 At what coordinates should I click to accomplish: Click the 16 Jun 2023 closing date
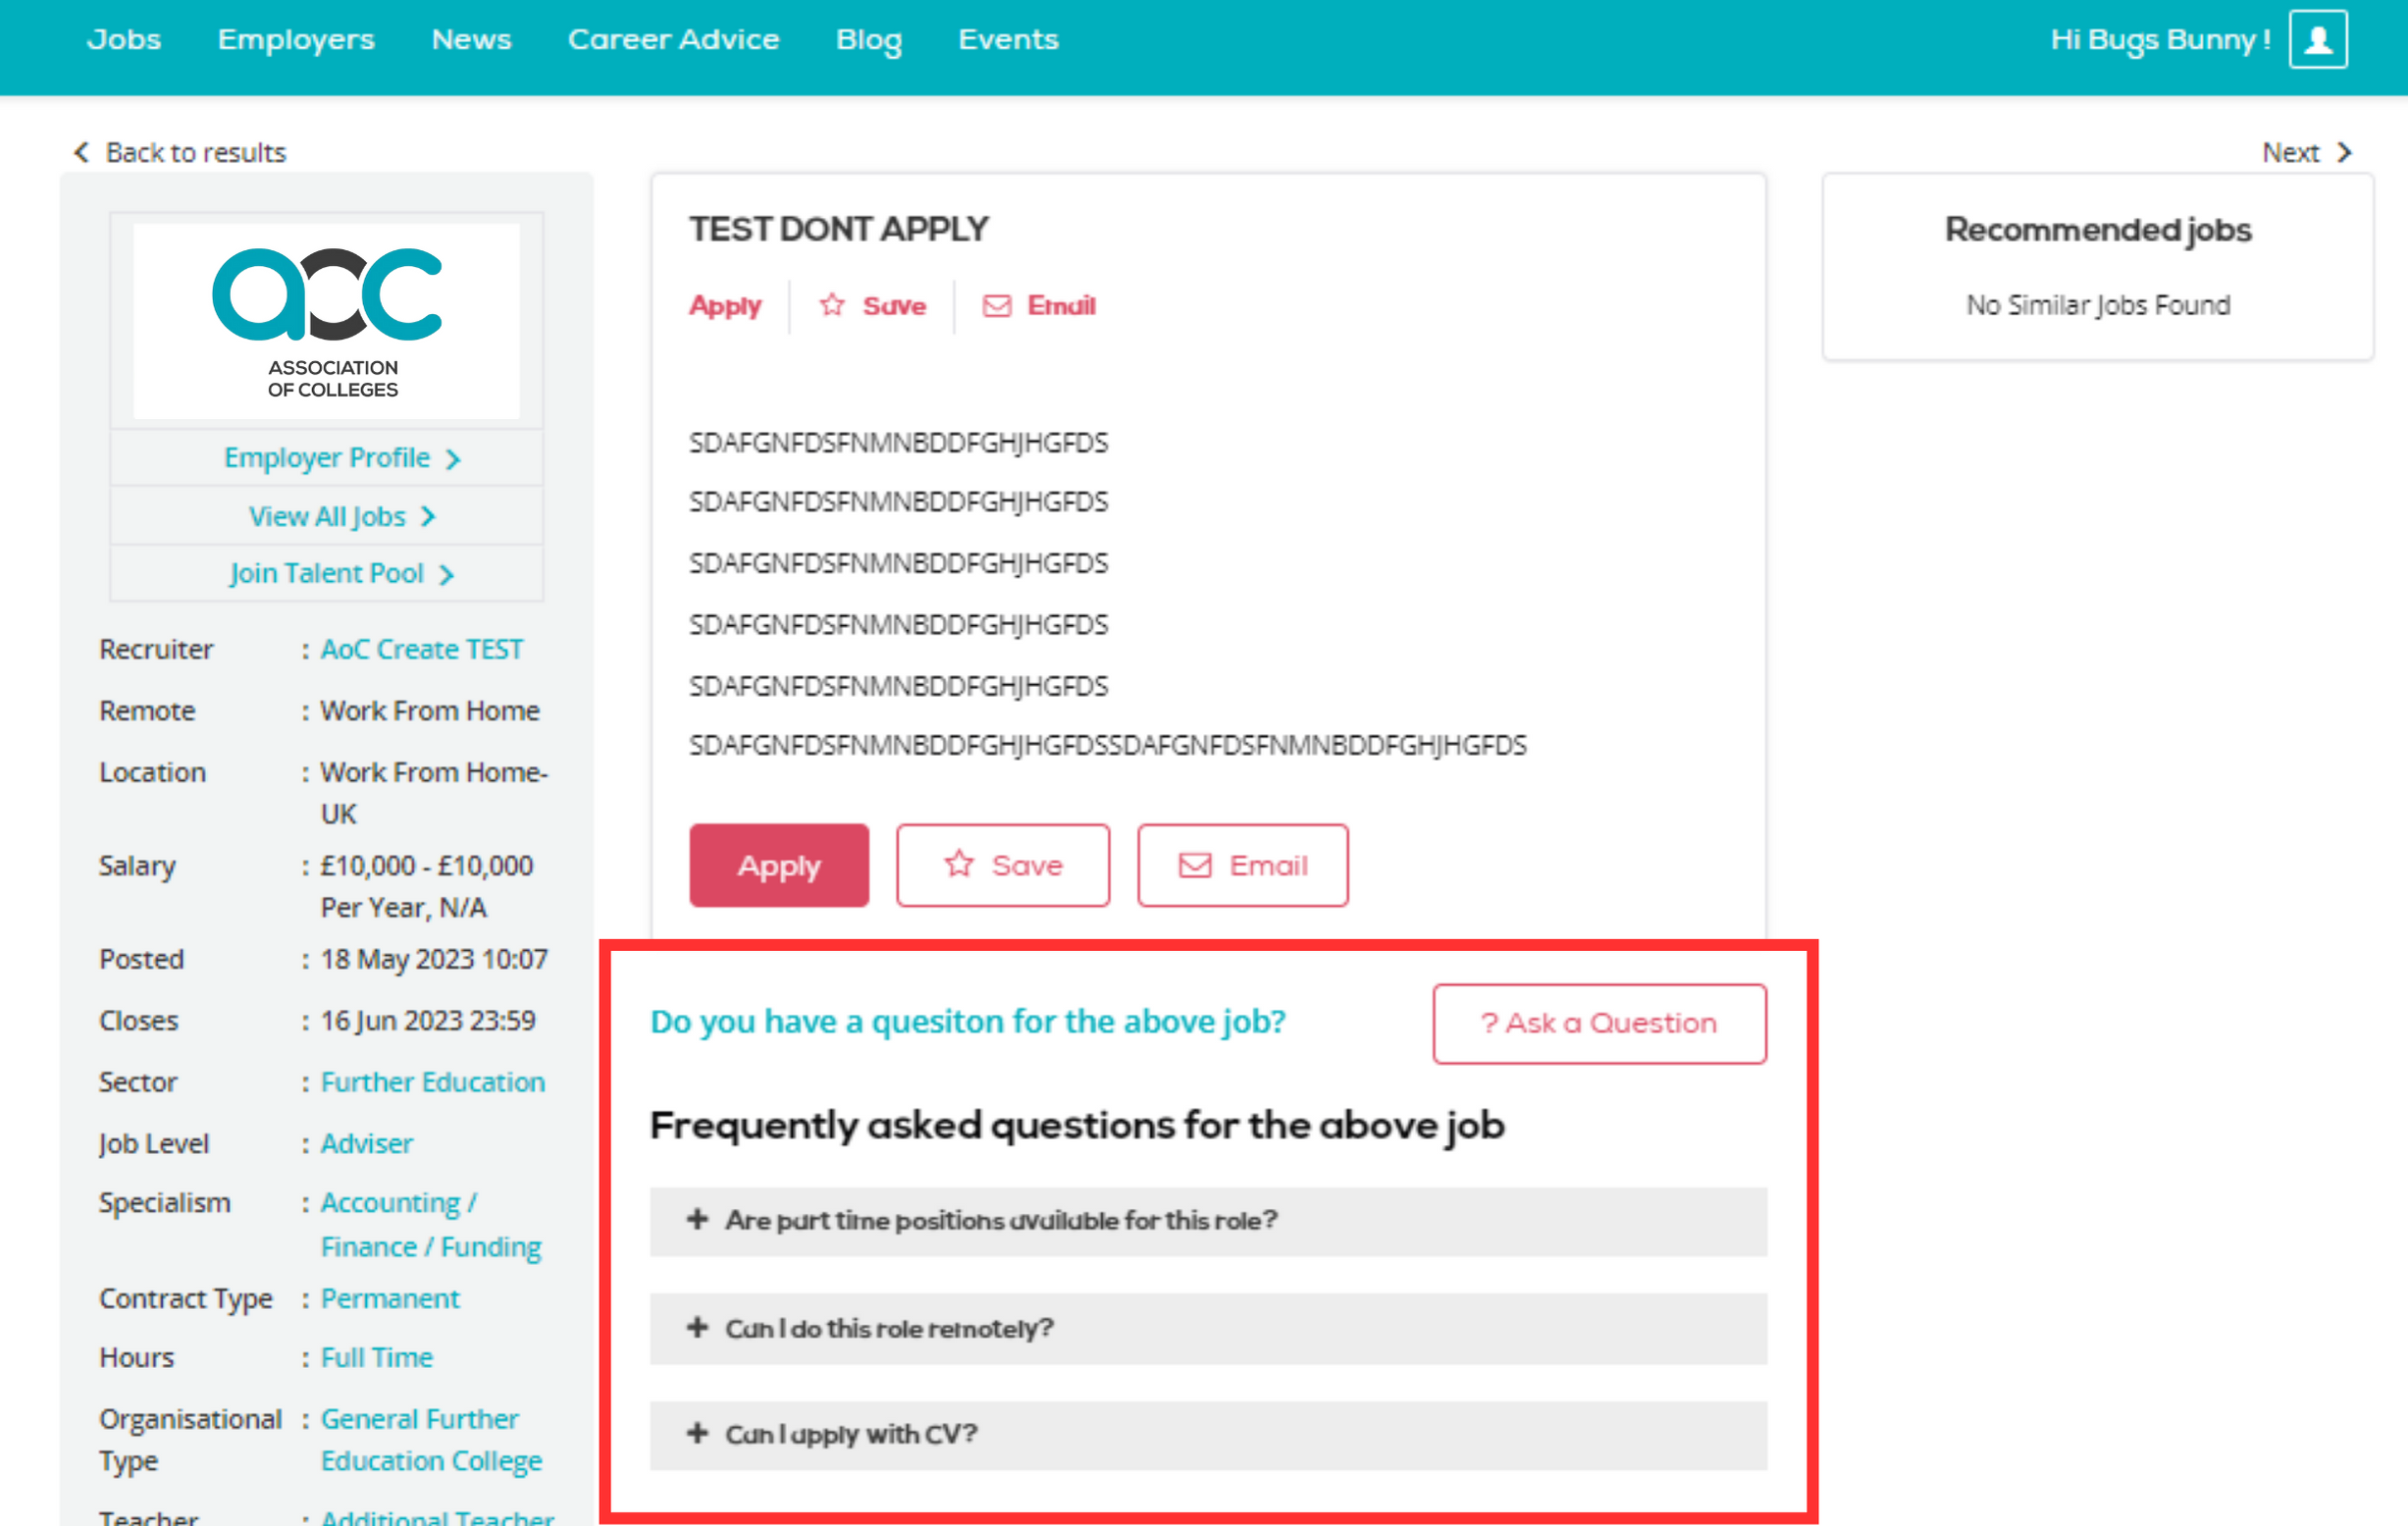(428, 1020)
